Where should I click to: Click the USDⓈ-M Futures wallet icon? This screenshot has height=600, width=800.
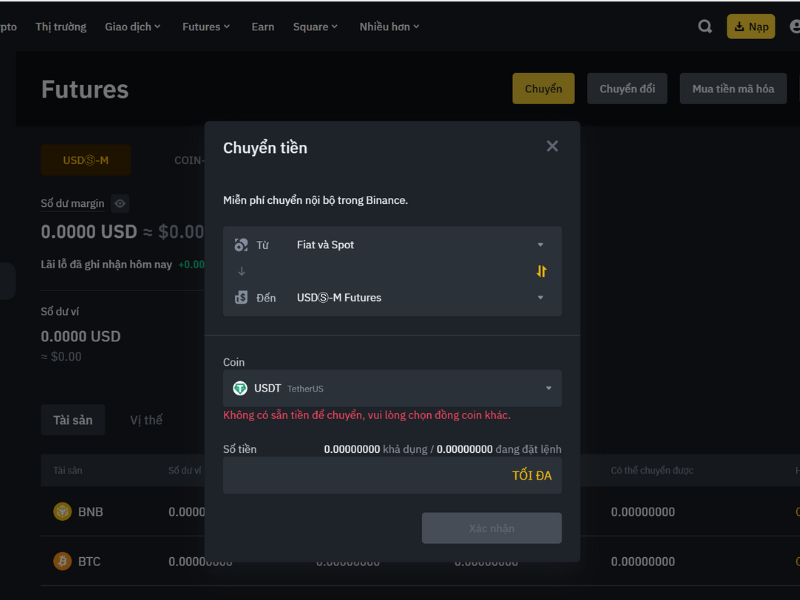[x=241, y=297]
